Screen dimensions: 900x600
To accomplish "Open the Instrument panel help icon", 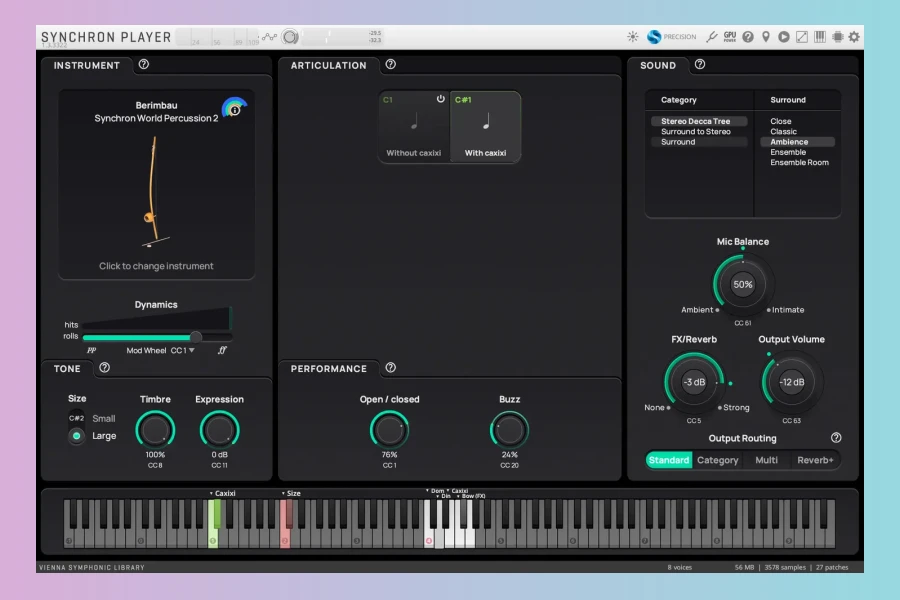I will 143,65.
